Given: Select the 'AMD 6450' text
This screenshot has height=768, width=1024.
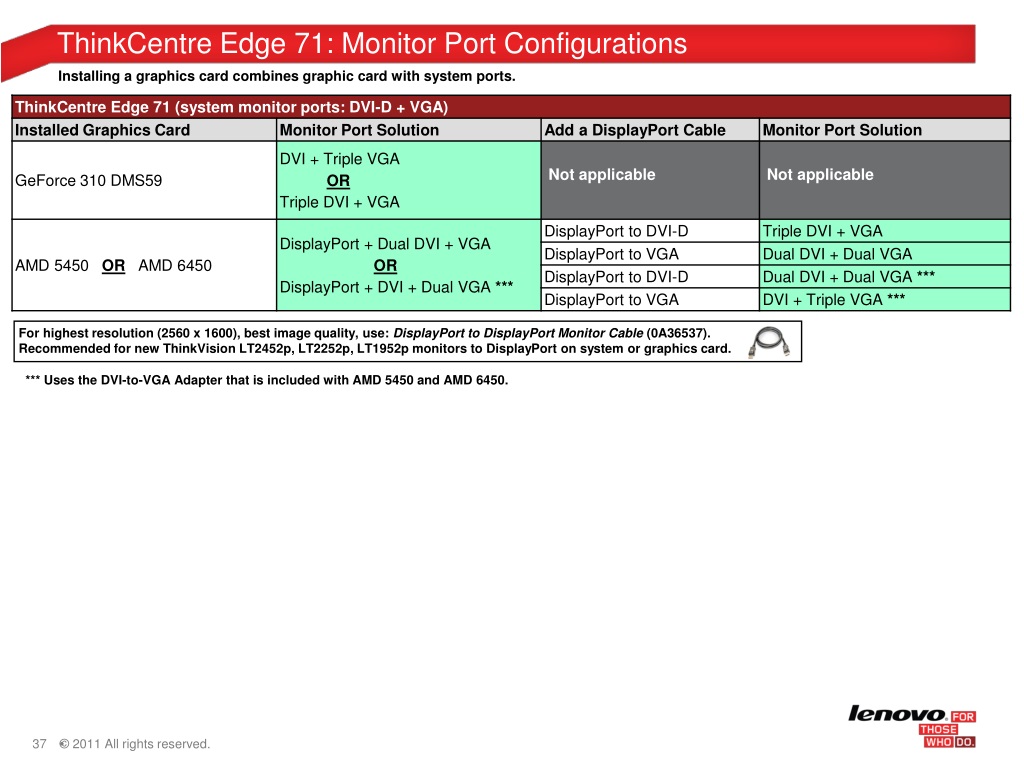Looking at the screenshot, I should click(x=175, y=266).
